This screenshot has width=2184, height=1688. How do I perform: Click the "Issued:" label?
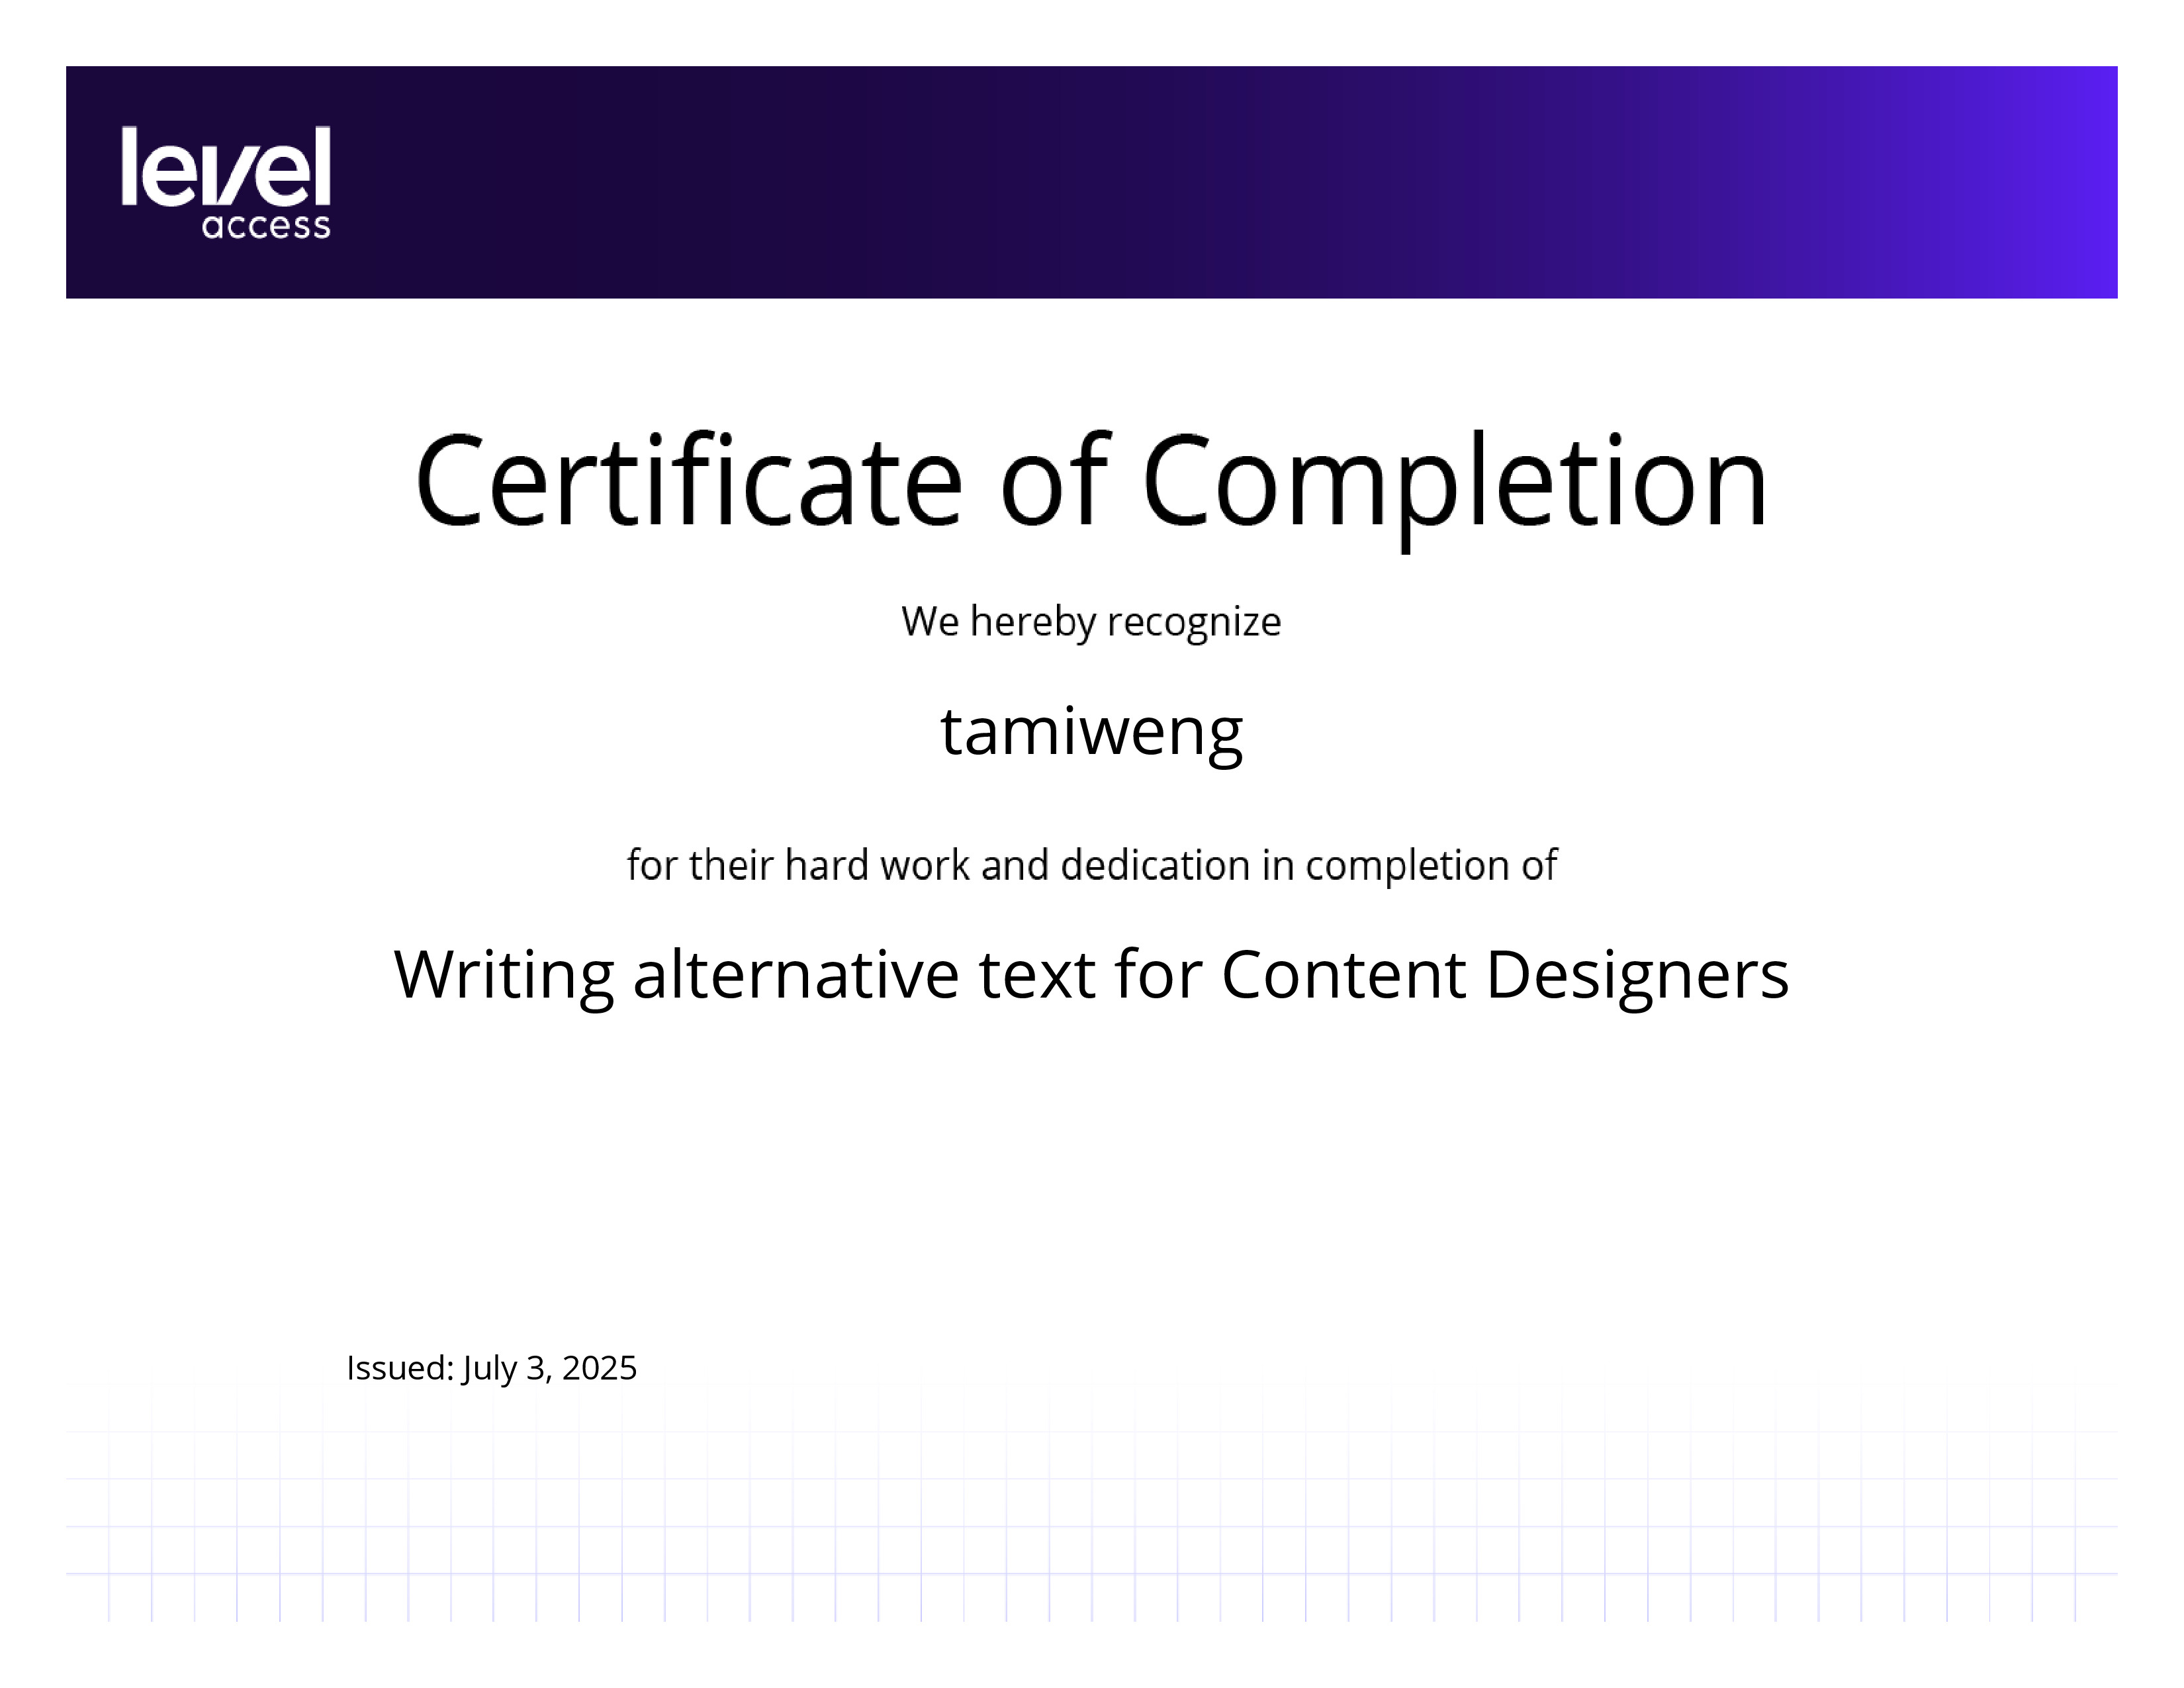point(400,1368)
